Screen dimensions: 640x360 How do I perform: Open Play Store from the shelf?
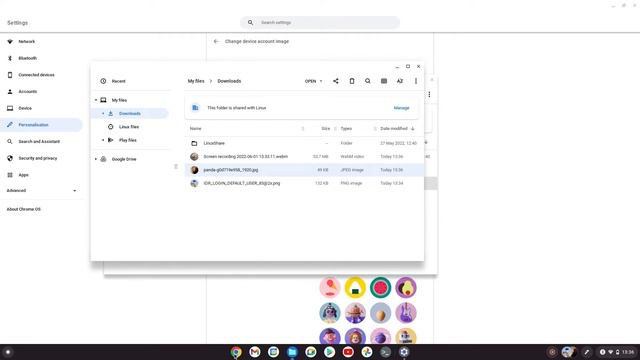(329, 352)
